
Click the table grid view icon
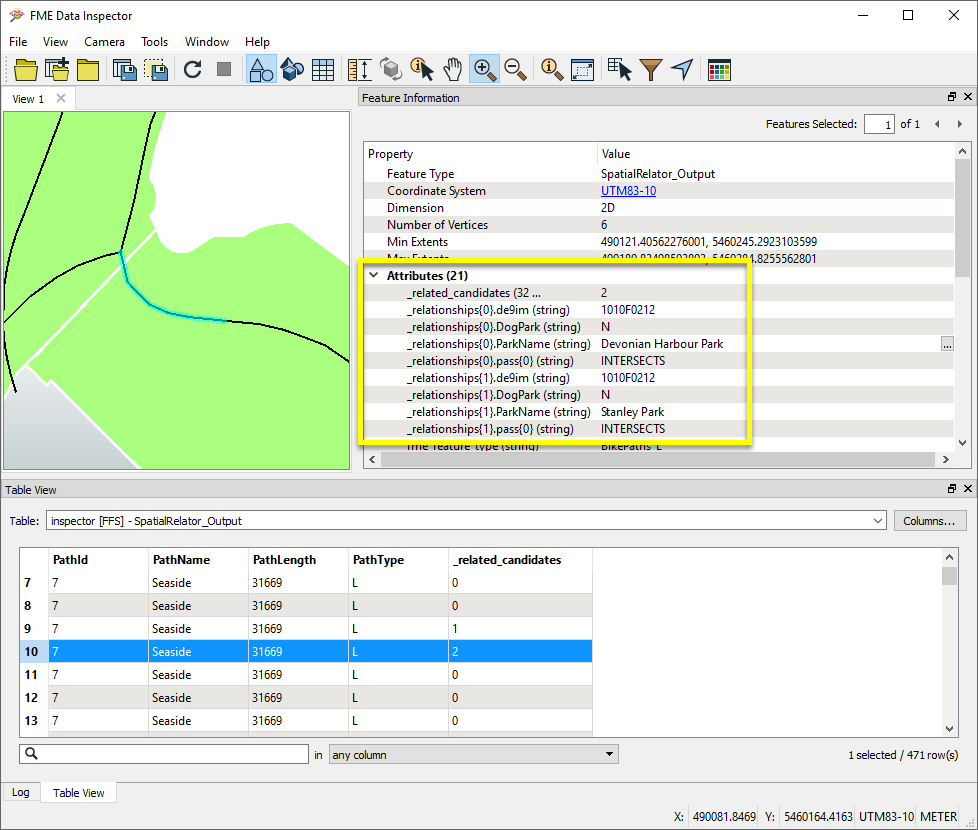tap(322, 70)
